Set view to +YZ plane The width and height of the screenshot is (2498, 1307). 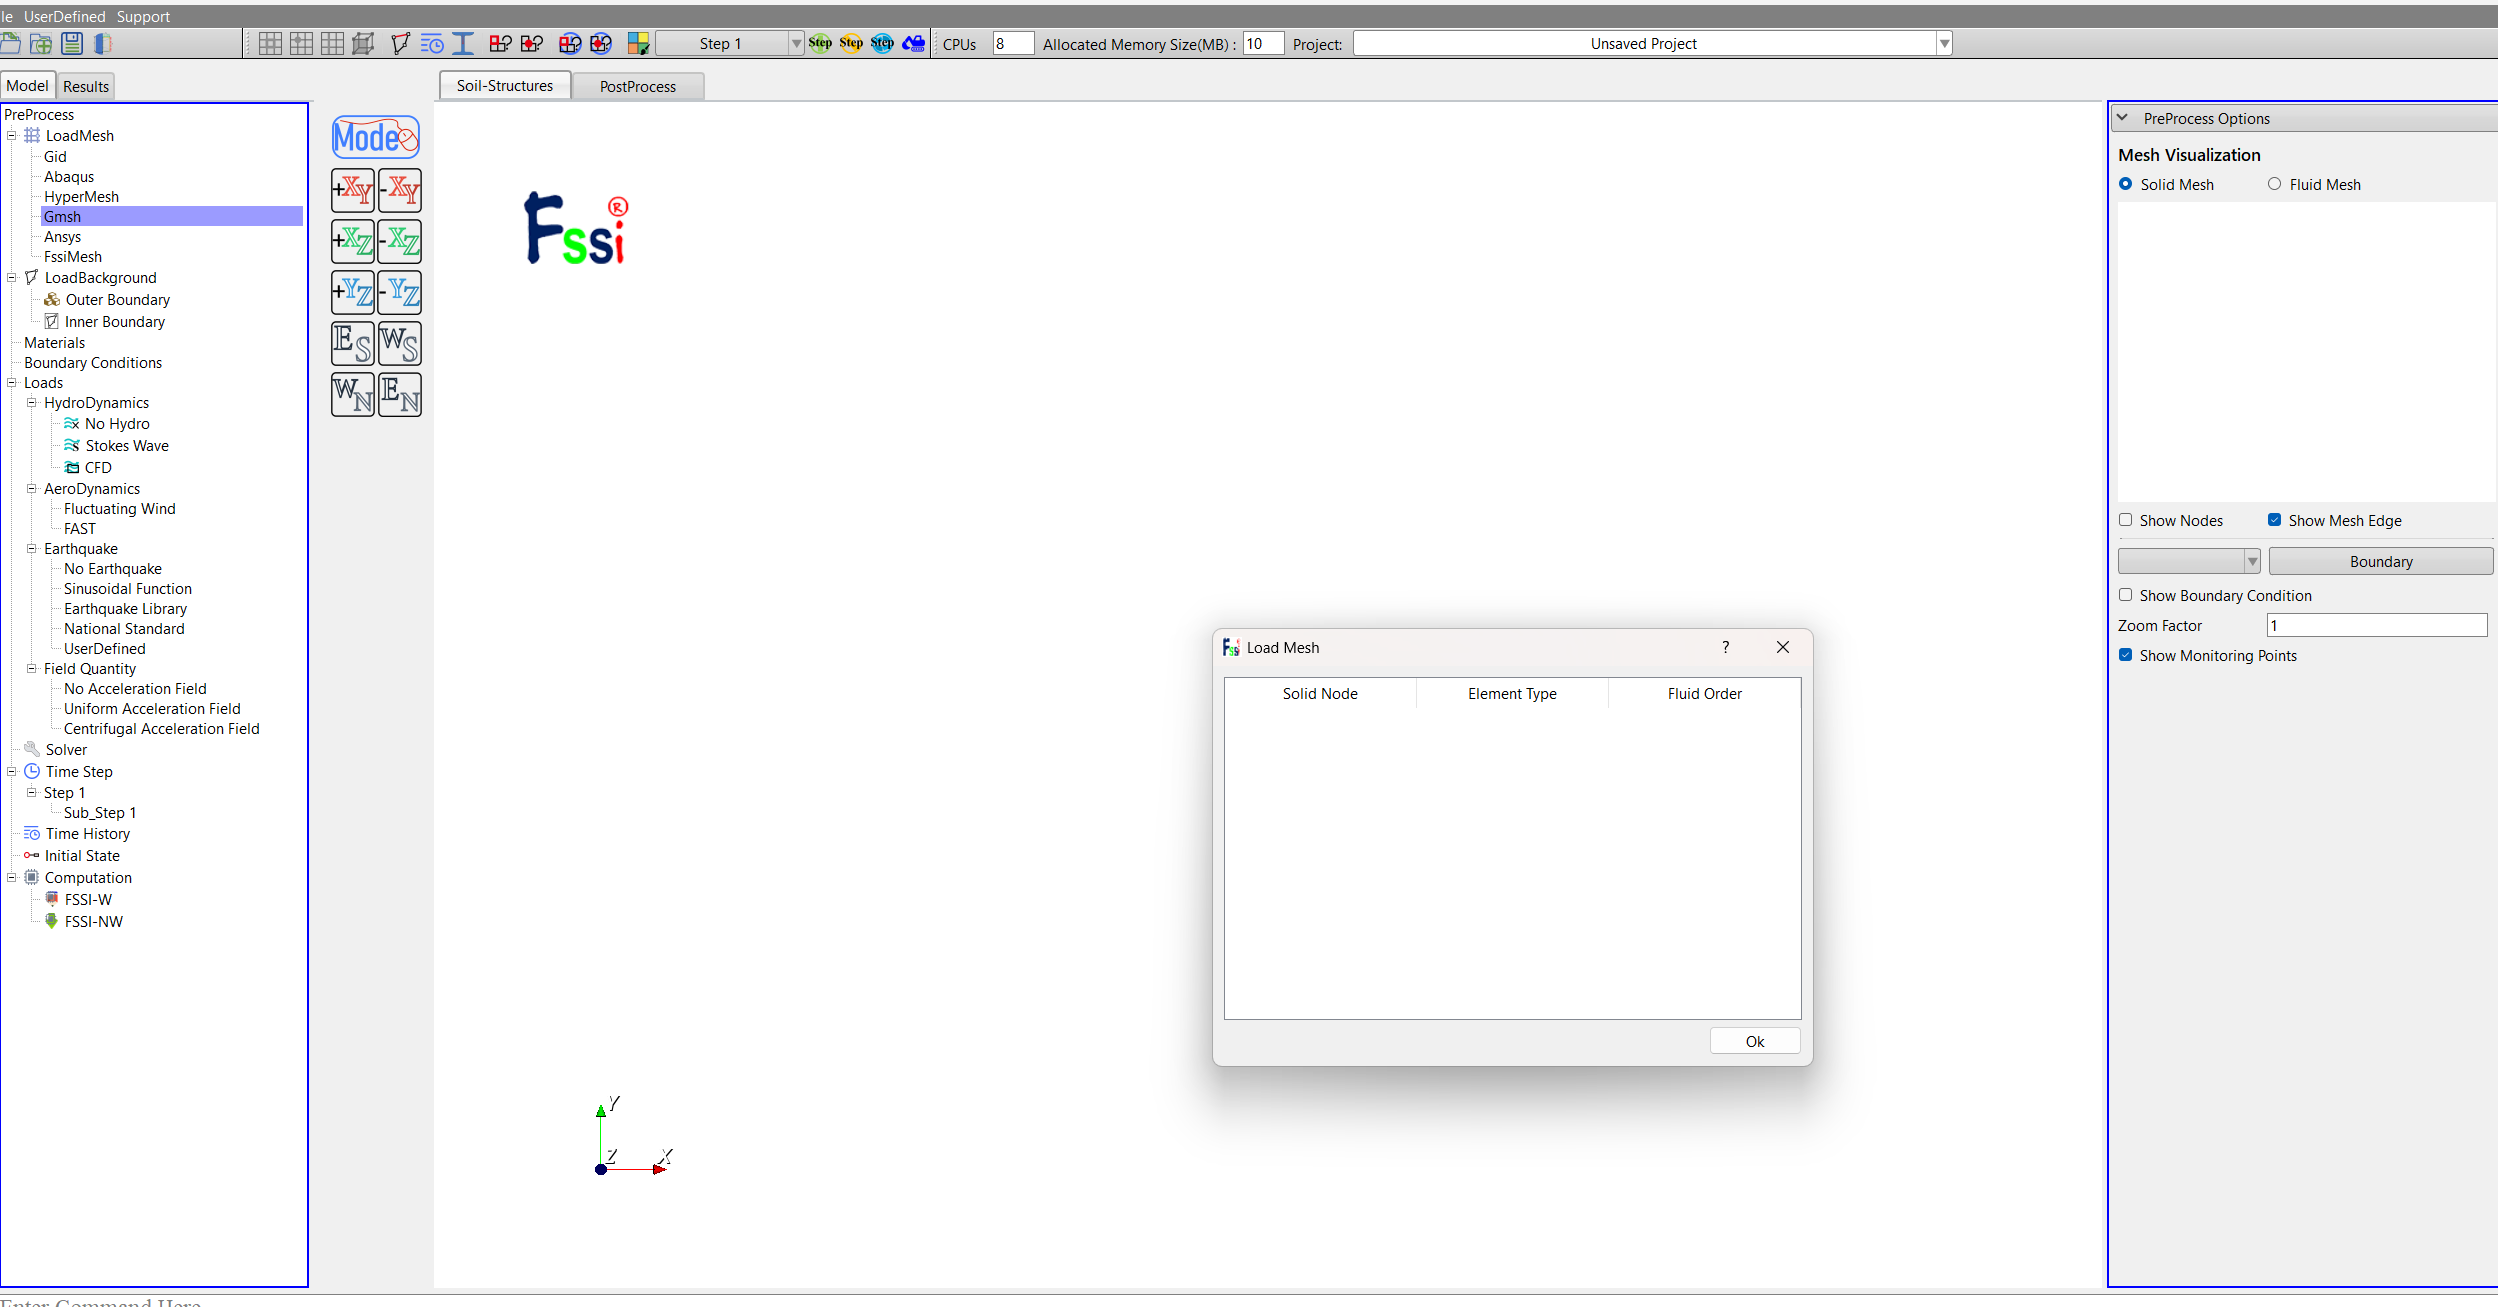click(x=353, y=292)
